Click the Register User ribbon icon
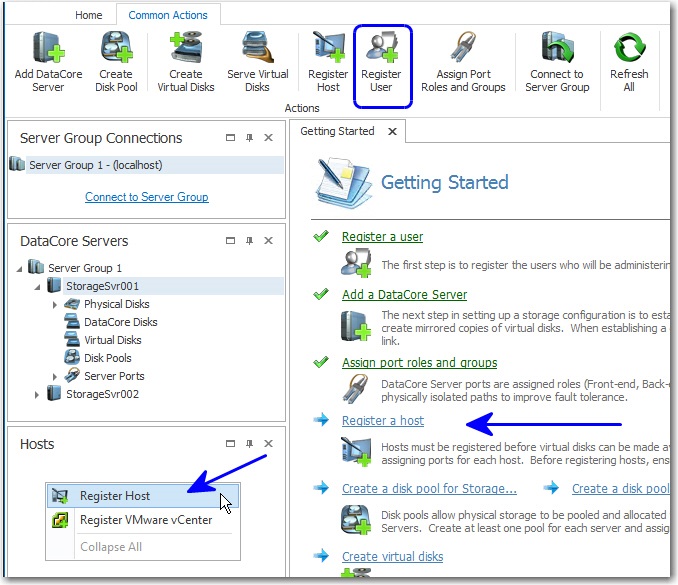Image resolution: width=678 pixels, height=585 pixels. click(x=381, y=47)
